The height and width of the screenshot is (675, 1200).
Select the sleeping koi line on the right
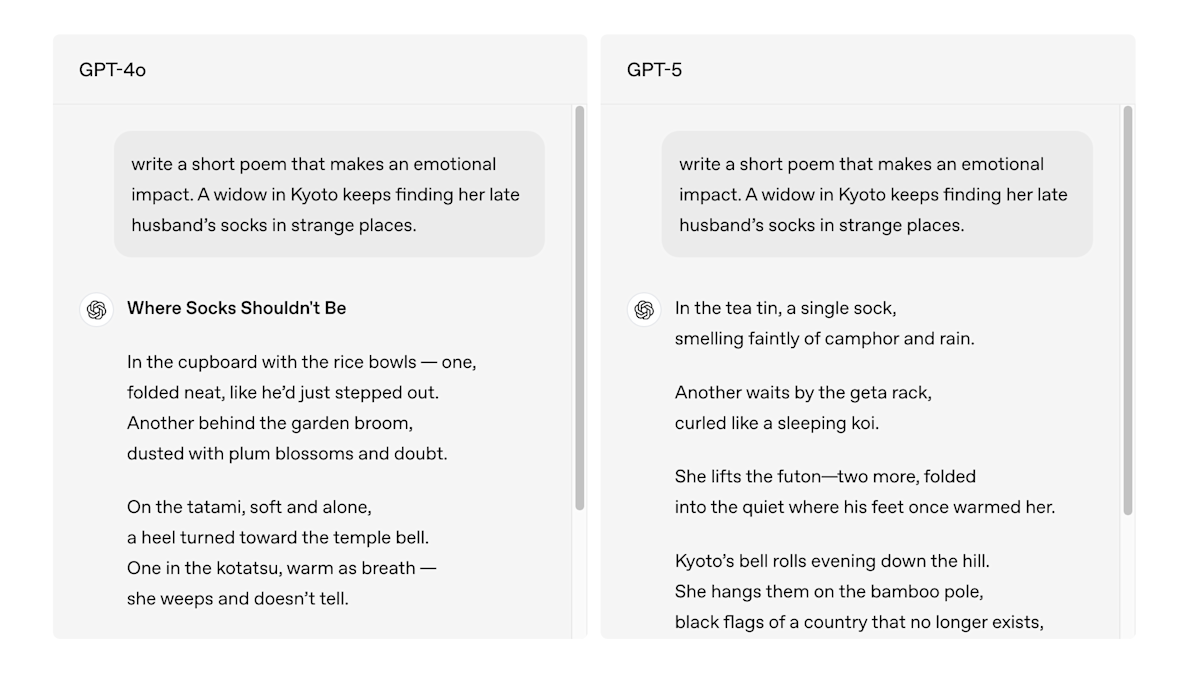pos(776,423)
